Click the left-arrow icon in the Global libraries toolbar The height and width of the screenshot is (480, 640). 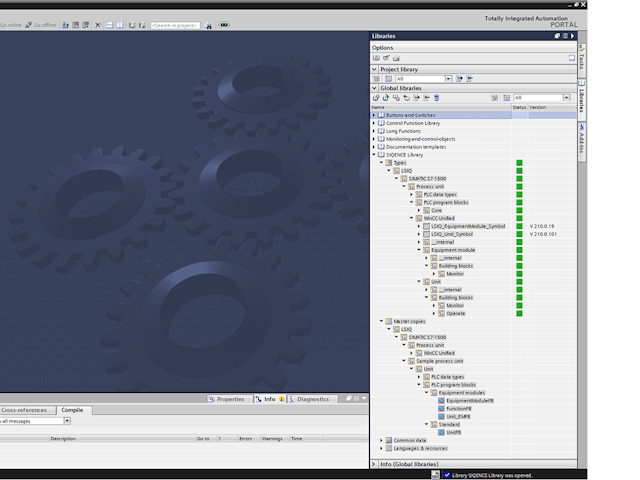click(426, 98)
